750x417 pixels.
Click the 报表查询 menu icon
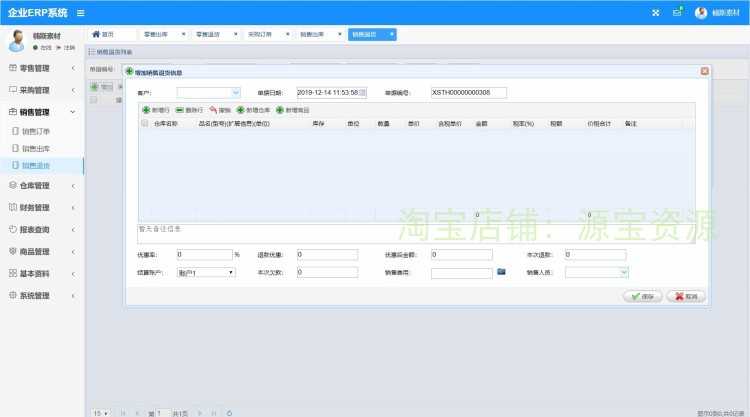click(x=13, y=229)
